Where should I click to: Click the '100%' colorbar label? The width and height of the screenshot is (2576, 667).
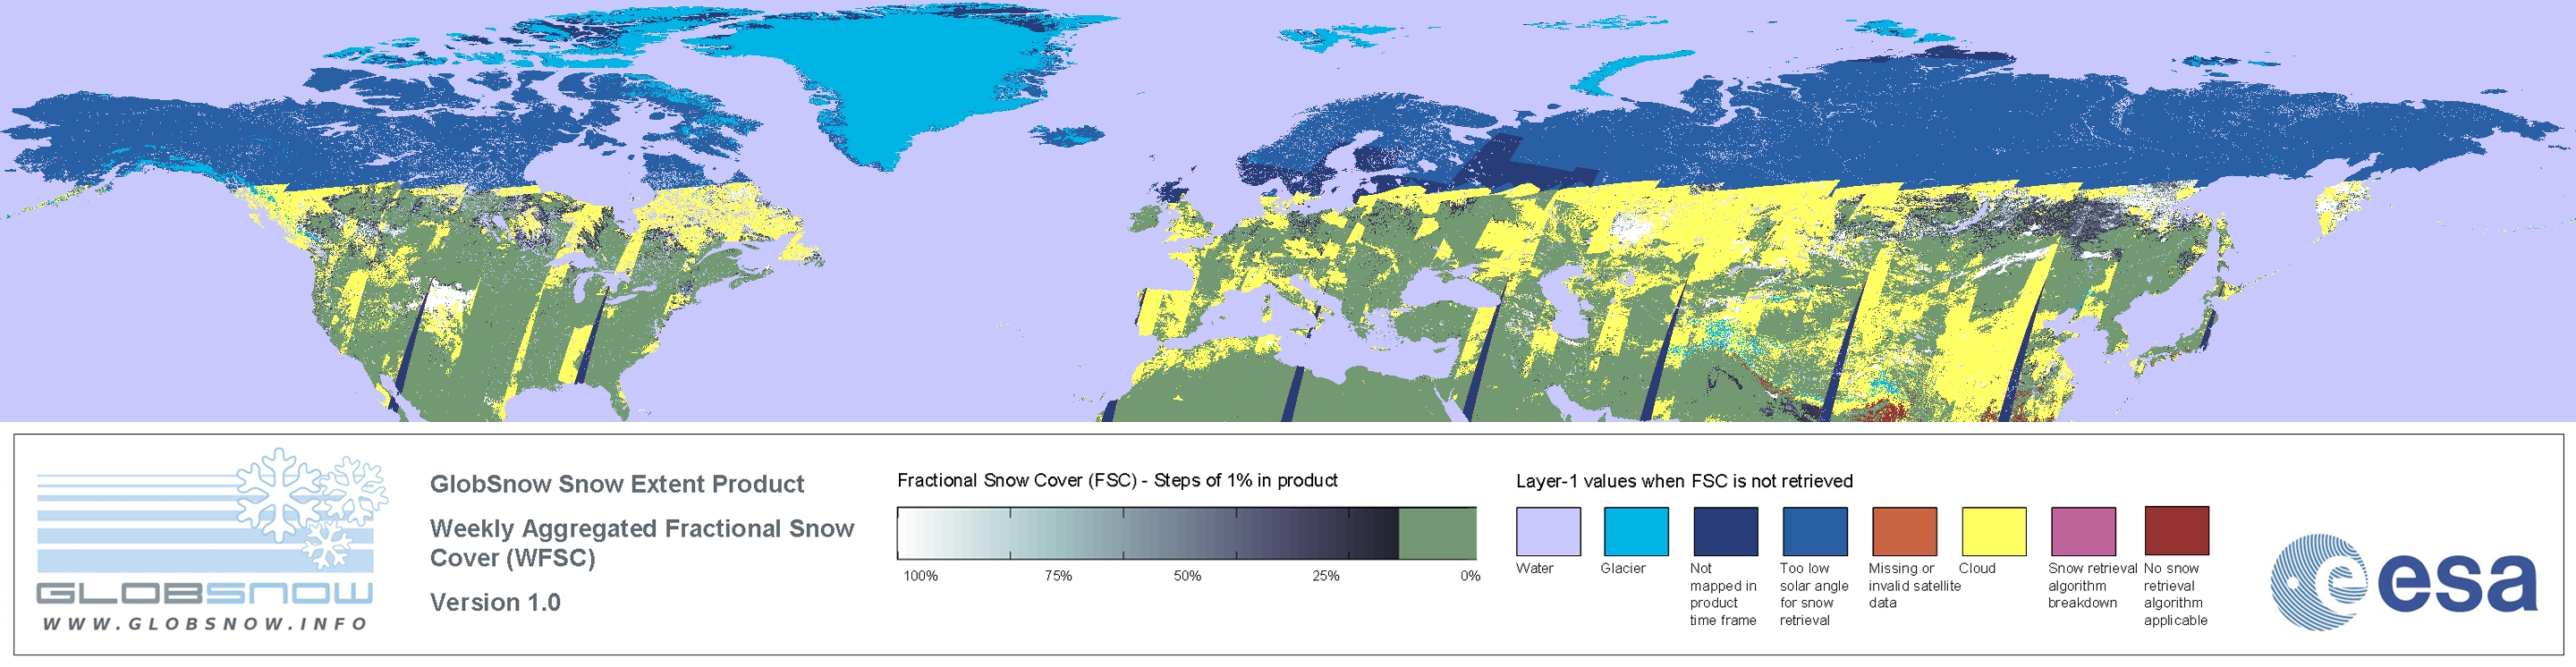[x=921, y=576]
